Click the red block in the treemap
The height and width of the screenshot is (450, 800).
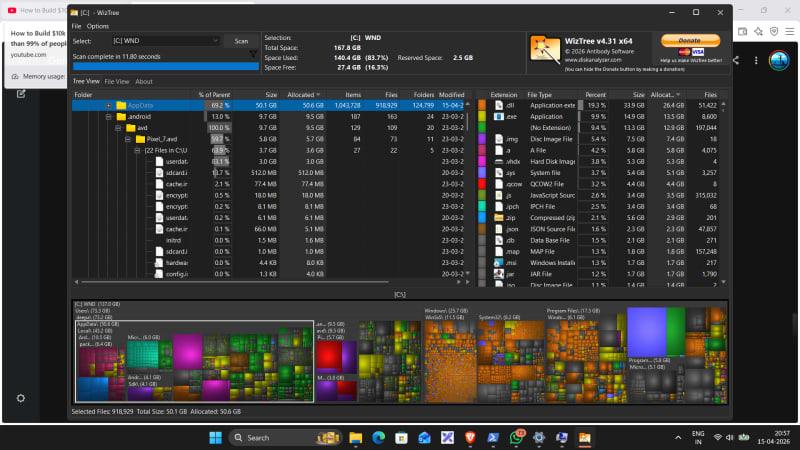pos(329,356)
